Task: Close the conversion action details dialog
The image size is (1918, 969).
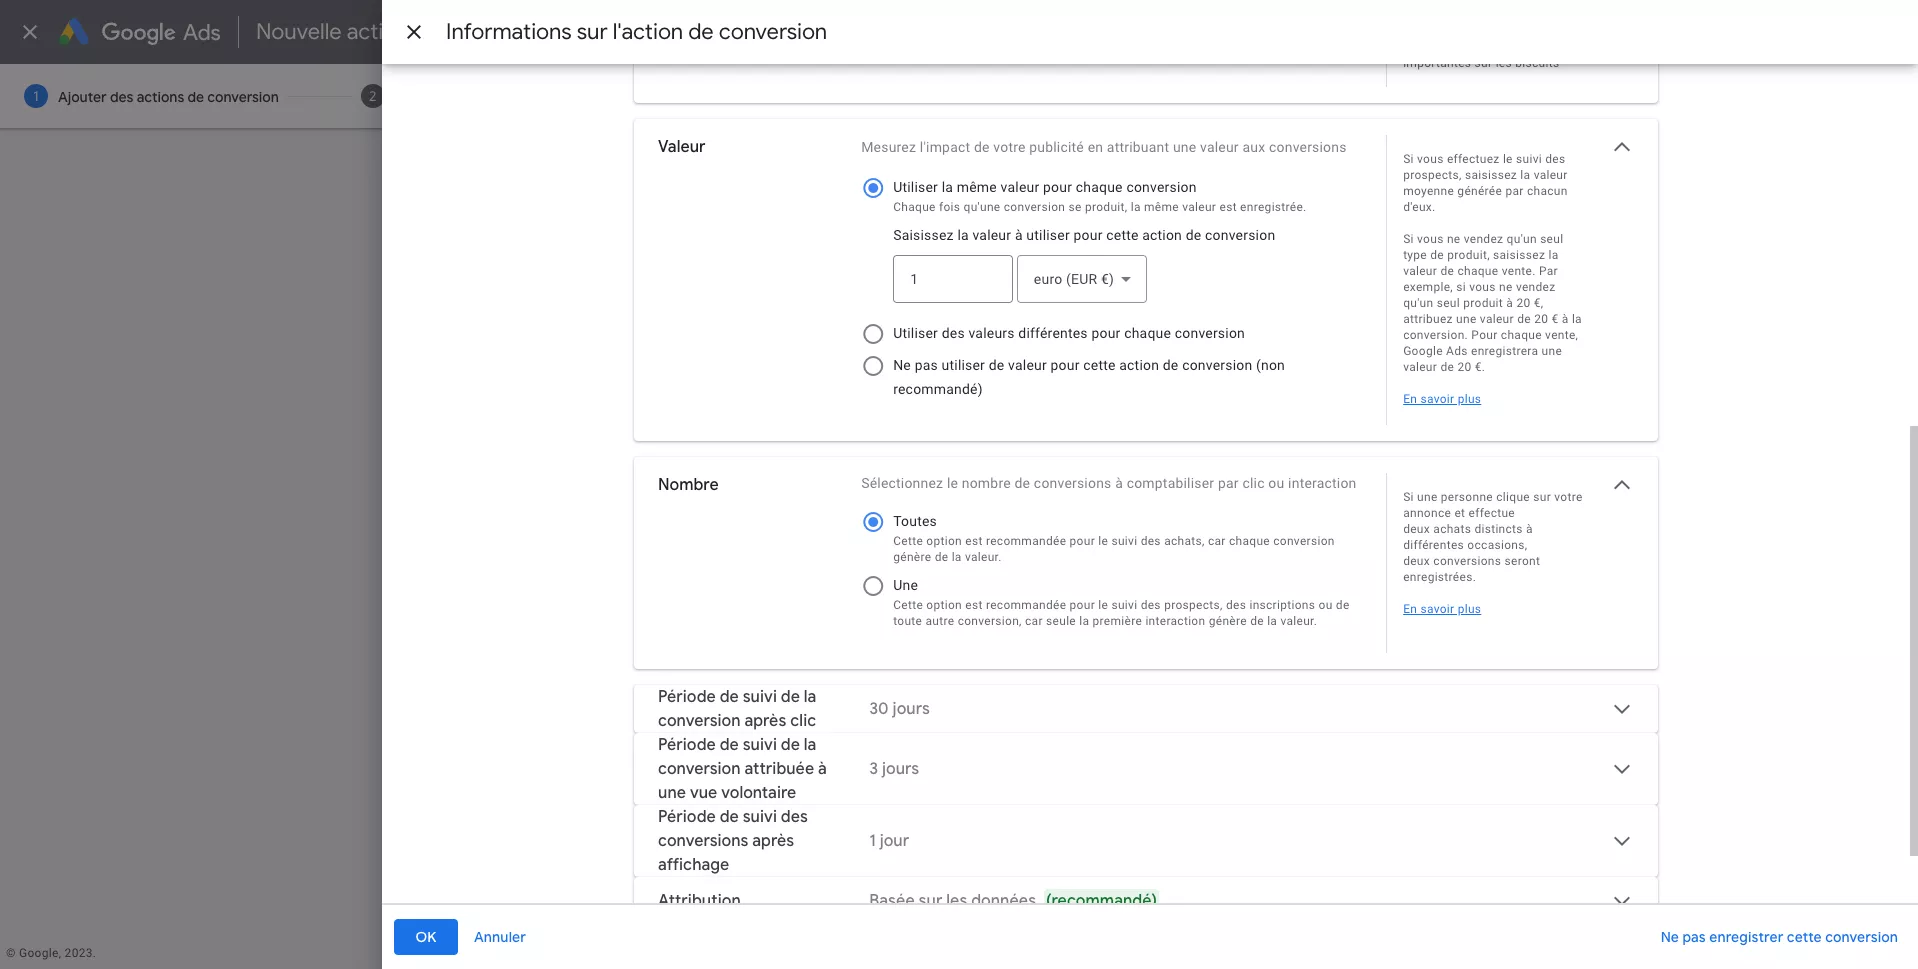Action: 414,31
